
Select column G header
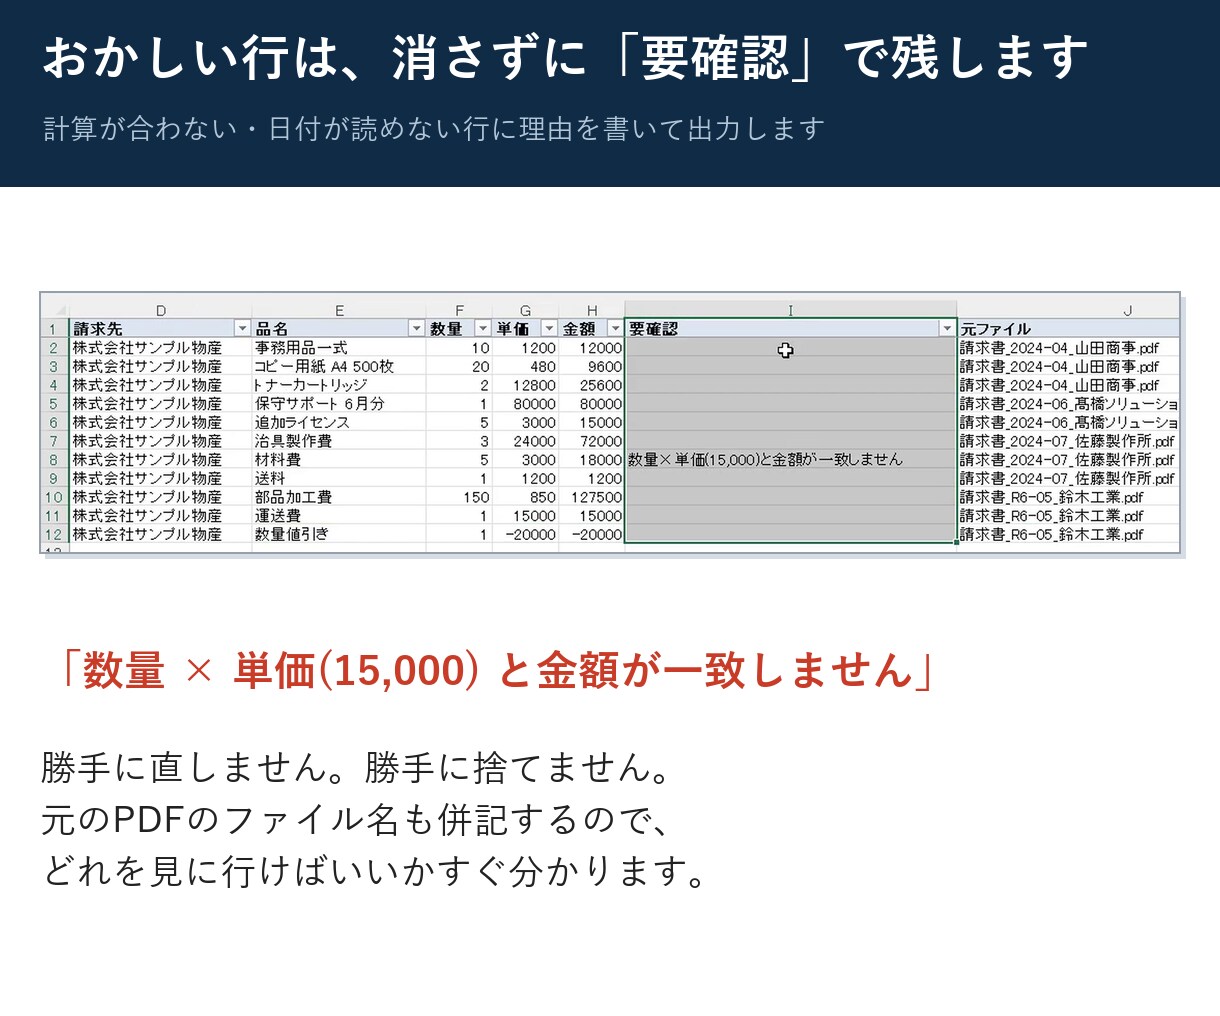(x=526, y=310)
